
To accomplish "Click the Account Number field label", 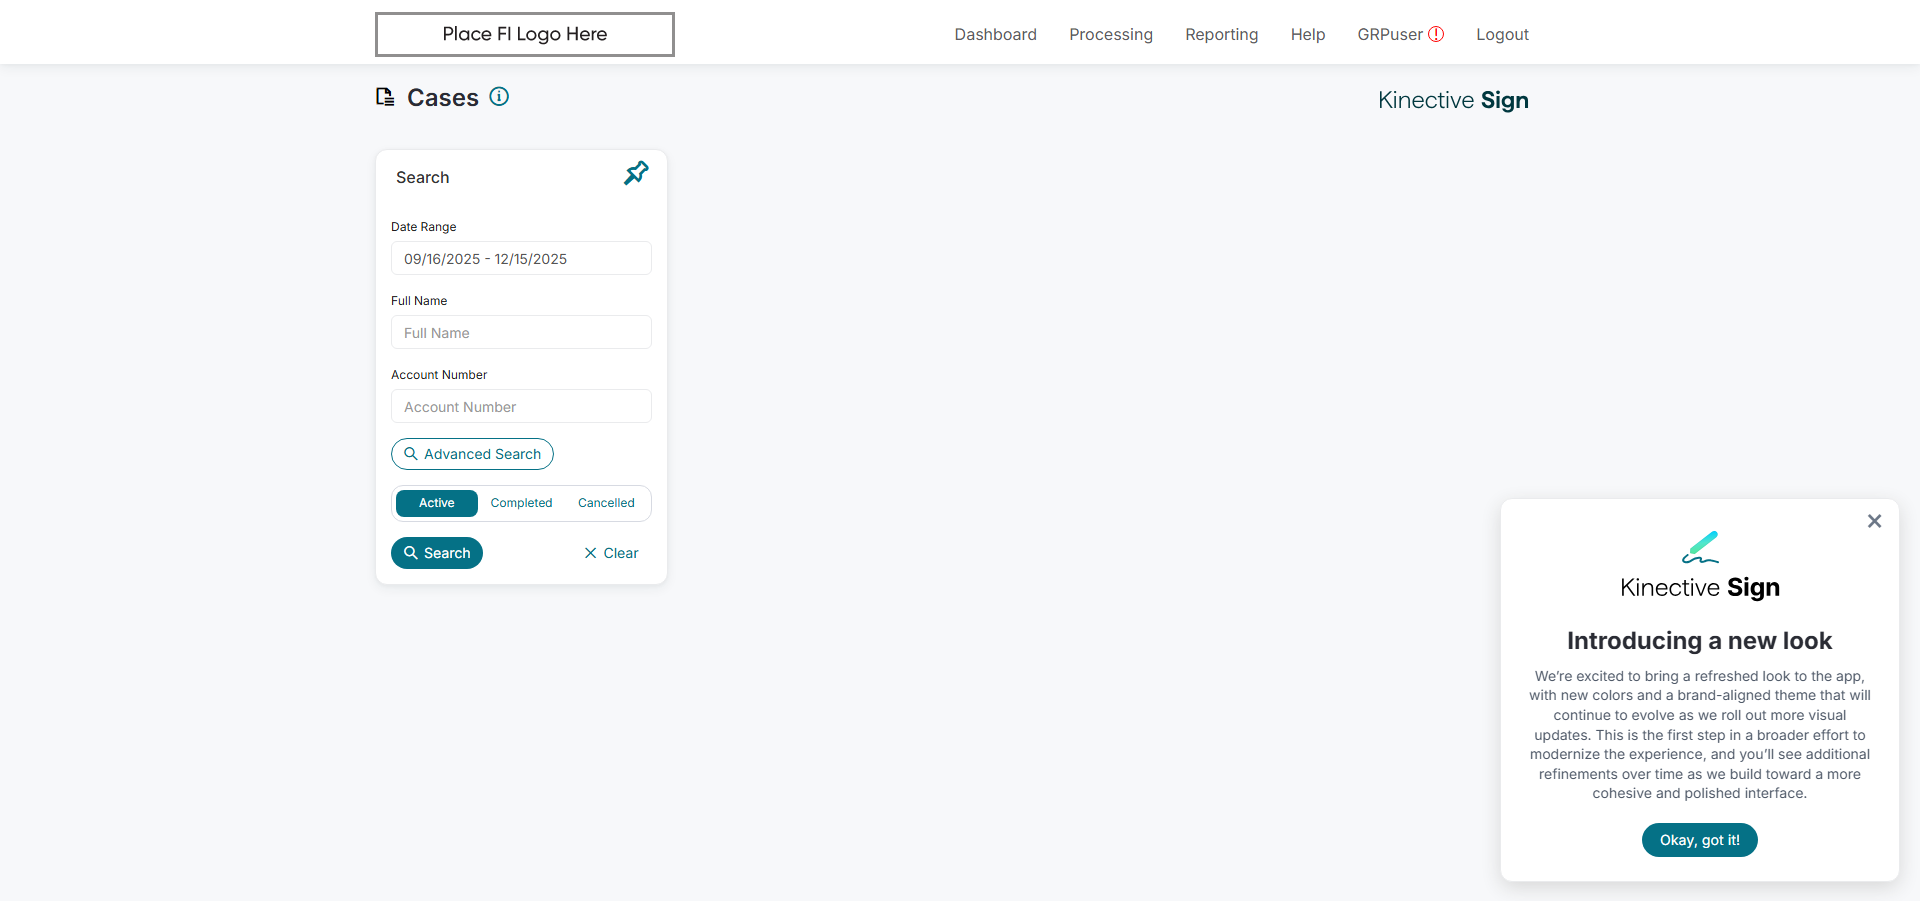I will pos(439,375).
